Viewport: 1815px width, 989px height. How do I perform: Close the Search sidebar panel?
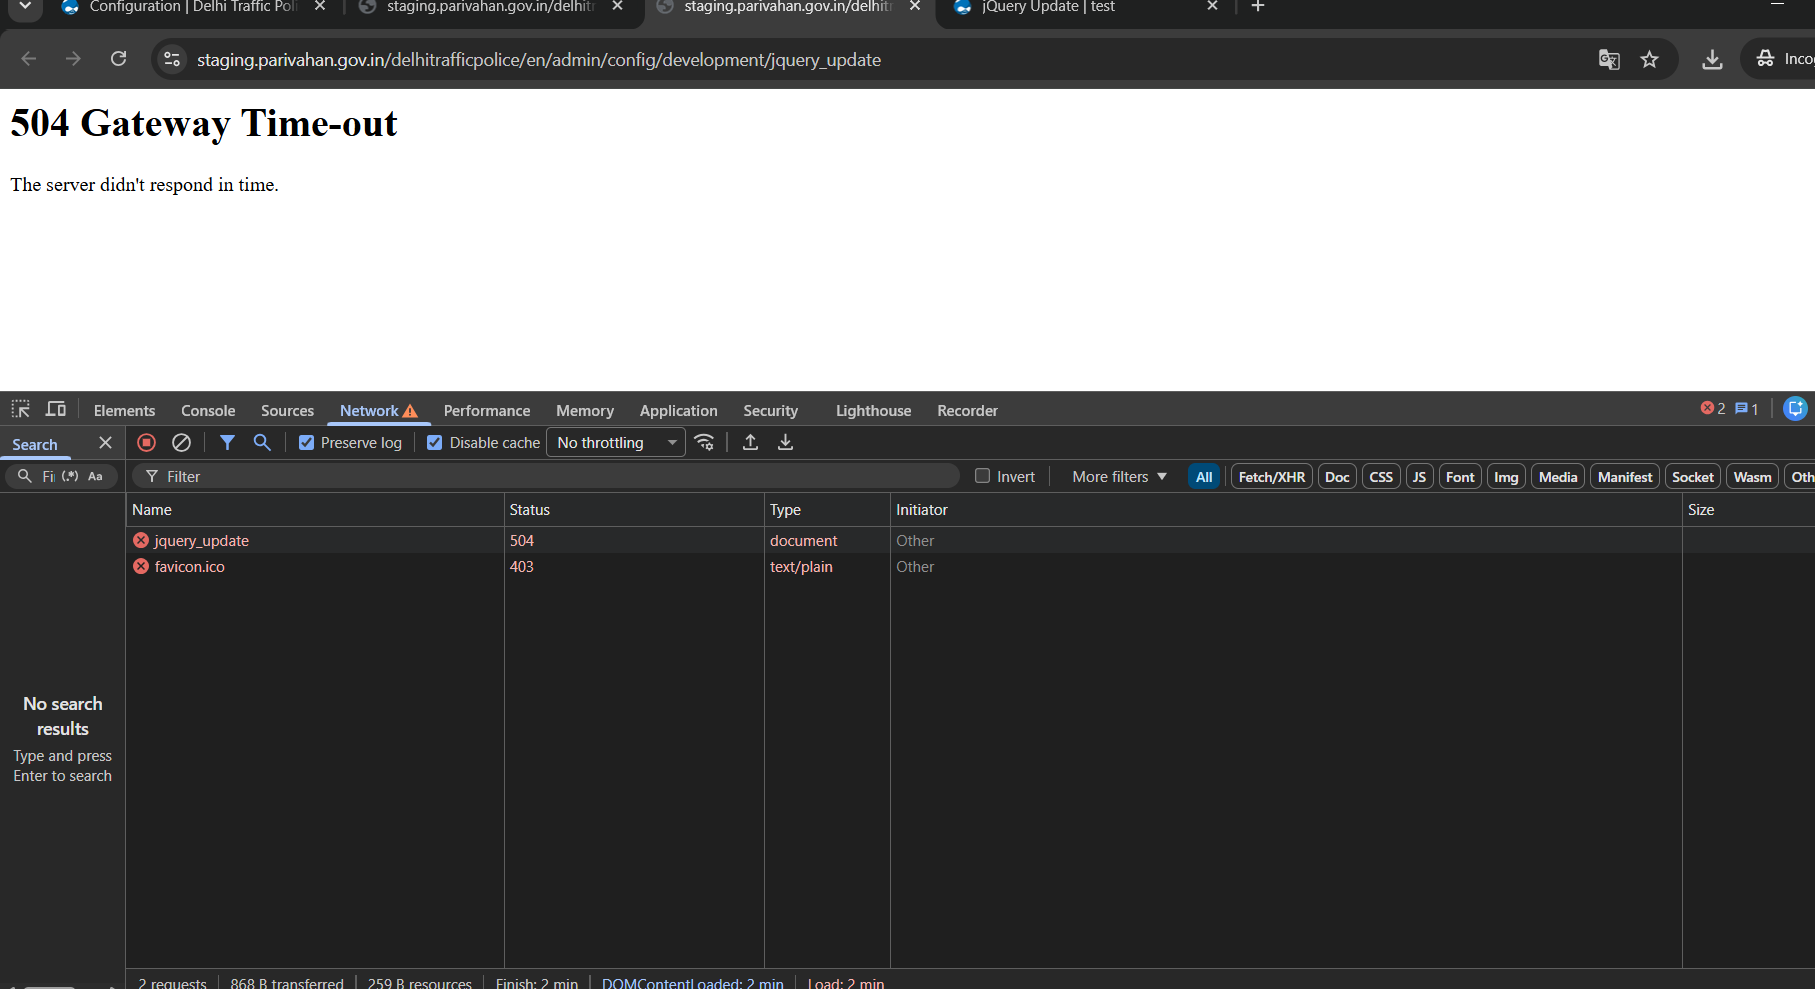tap(105, 442)
